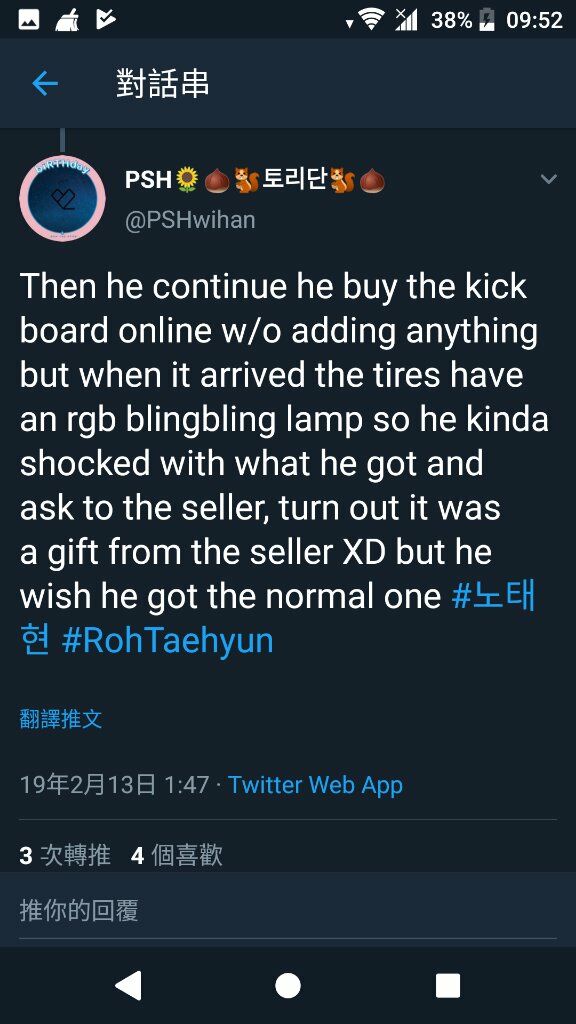View the 4 個喜歡 likes list
The image size is (576, 1024).
point(177,855)
